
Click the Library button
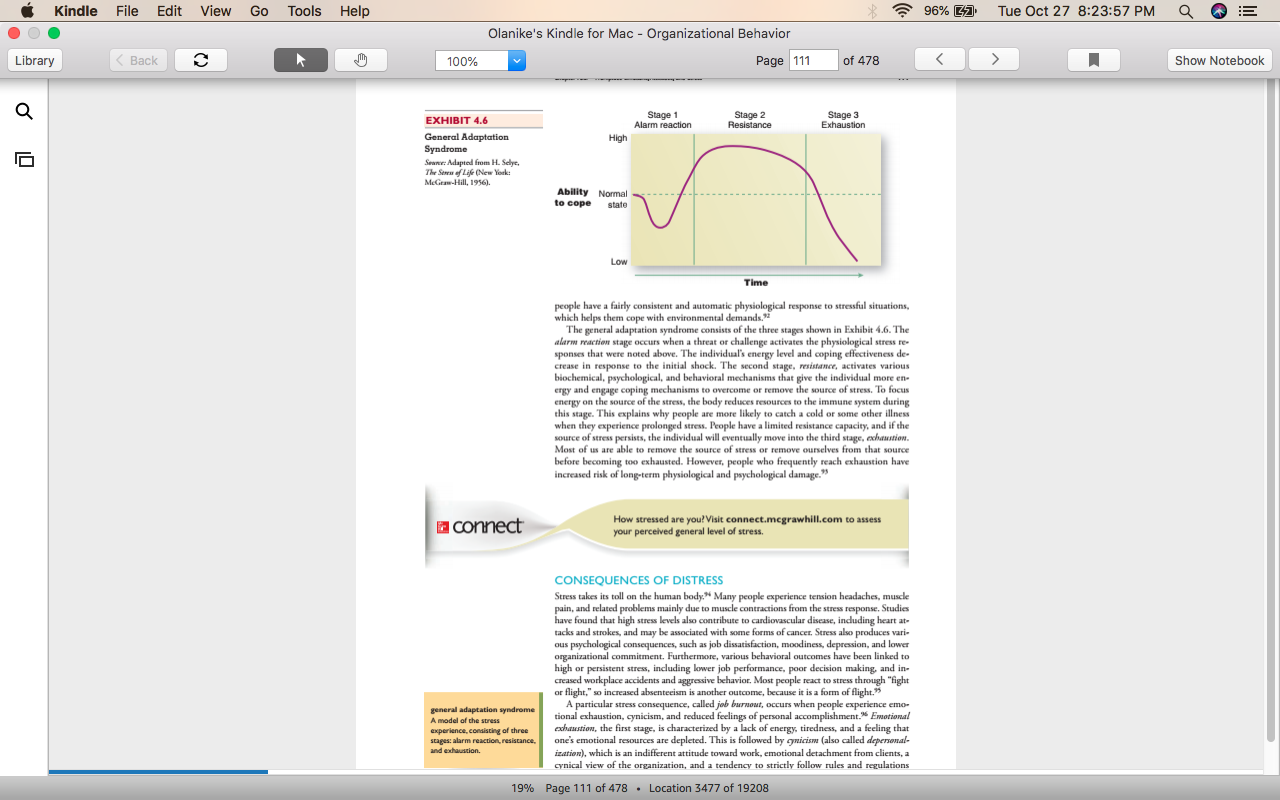[35, 60]
